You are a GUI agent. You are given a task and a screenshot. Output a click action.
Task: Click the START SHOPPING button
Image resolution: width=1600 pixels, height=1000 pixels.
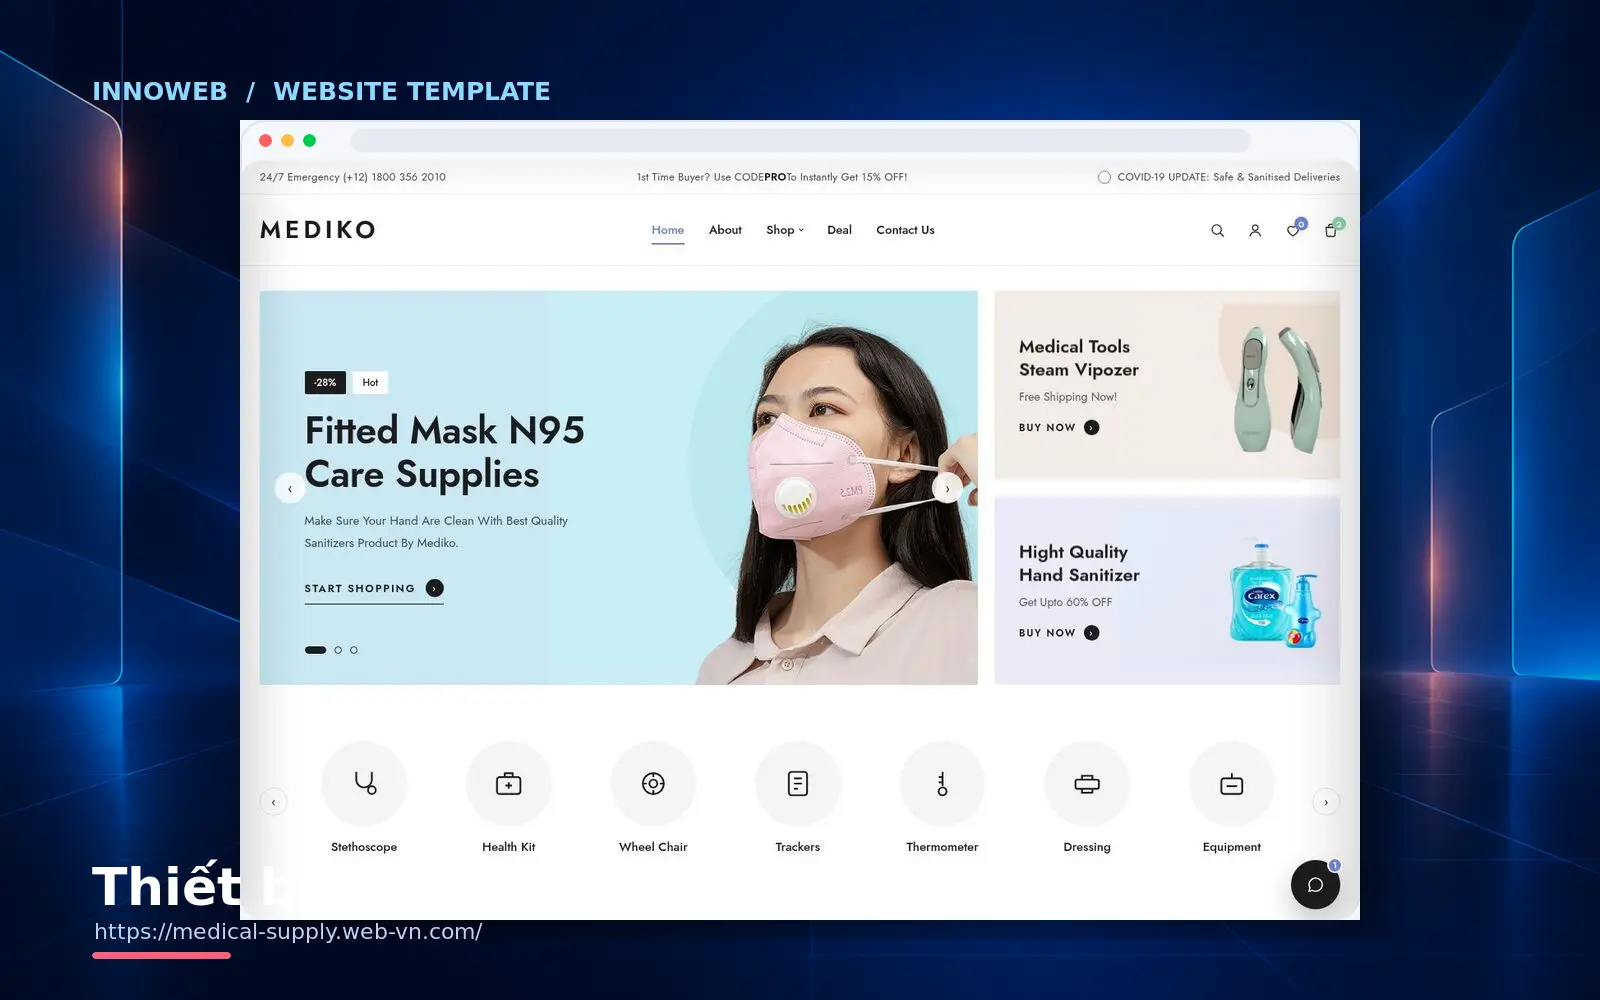click(x=374, y=589)
